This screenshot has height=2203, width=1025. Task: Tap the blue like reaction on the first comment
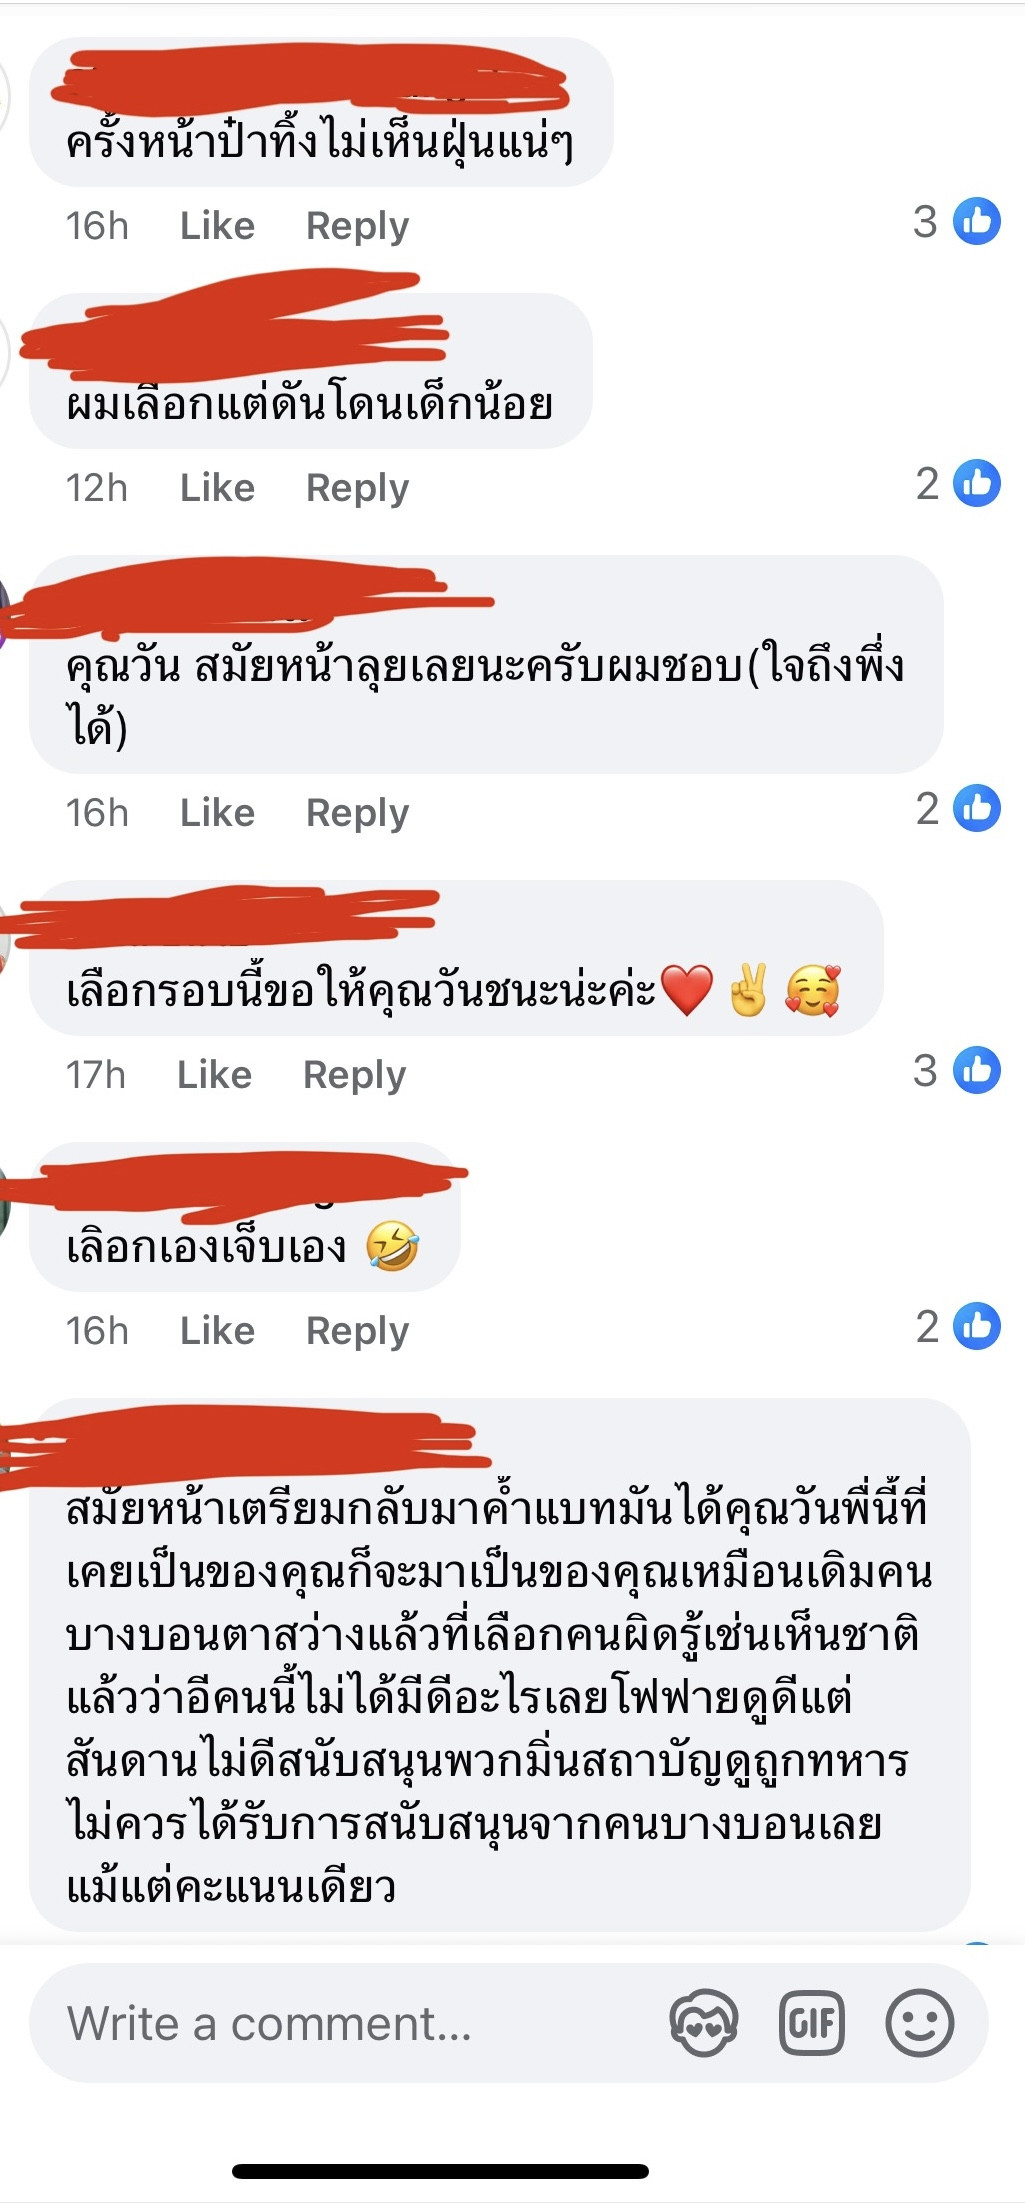(x=976, y=221)
